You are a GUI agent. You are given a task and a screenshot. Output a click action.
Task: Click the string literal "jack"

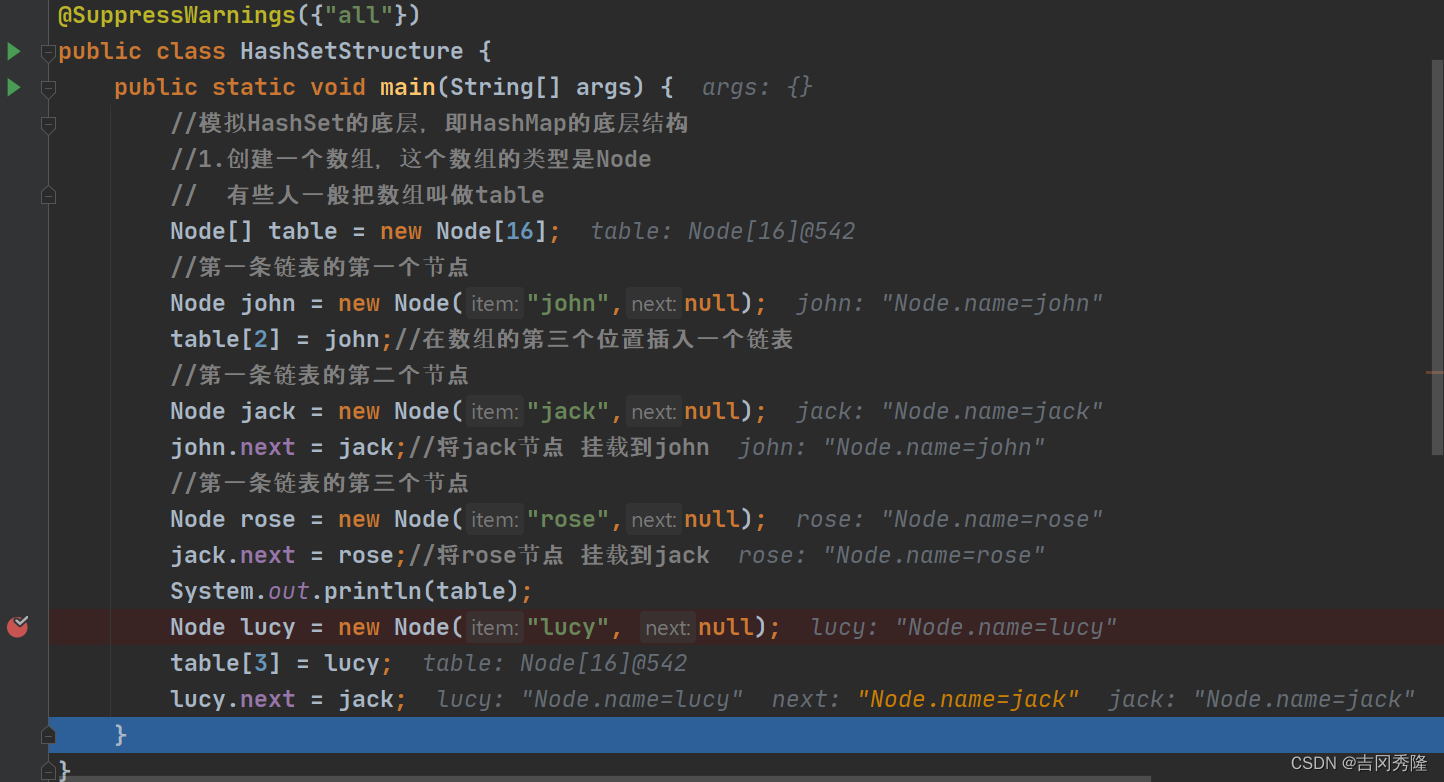click(x=568, y=411)
